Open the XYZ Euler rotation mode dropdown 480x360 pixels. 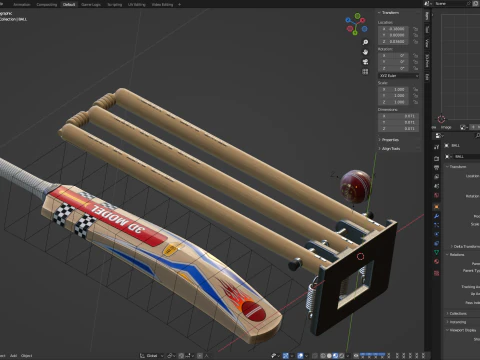coord(398,76)
